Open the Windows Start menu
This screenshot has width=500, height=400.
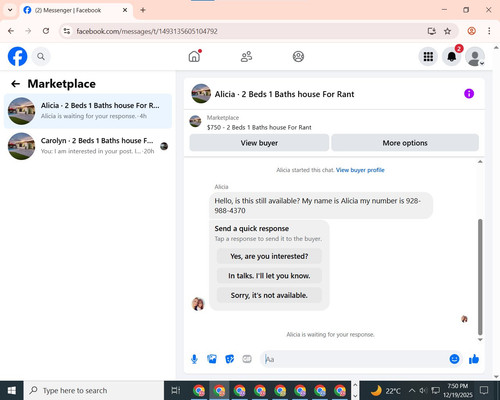(x=12, y=390)
